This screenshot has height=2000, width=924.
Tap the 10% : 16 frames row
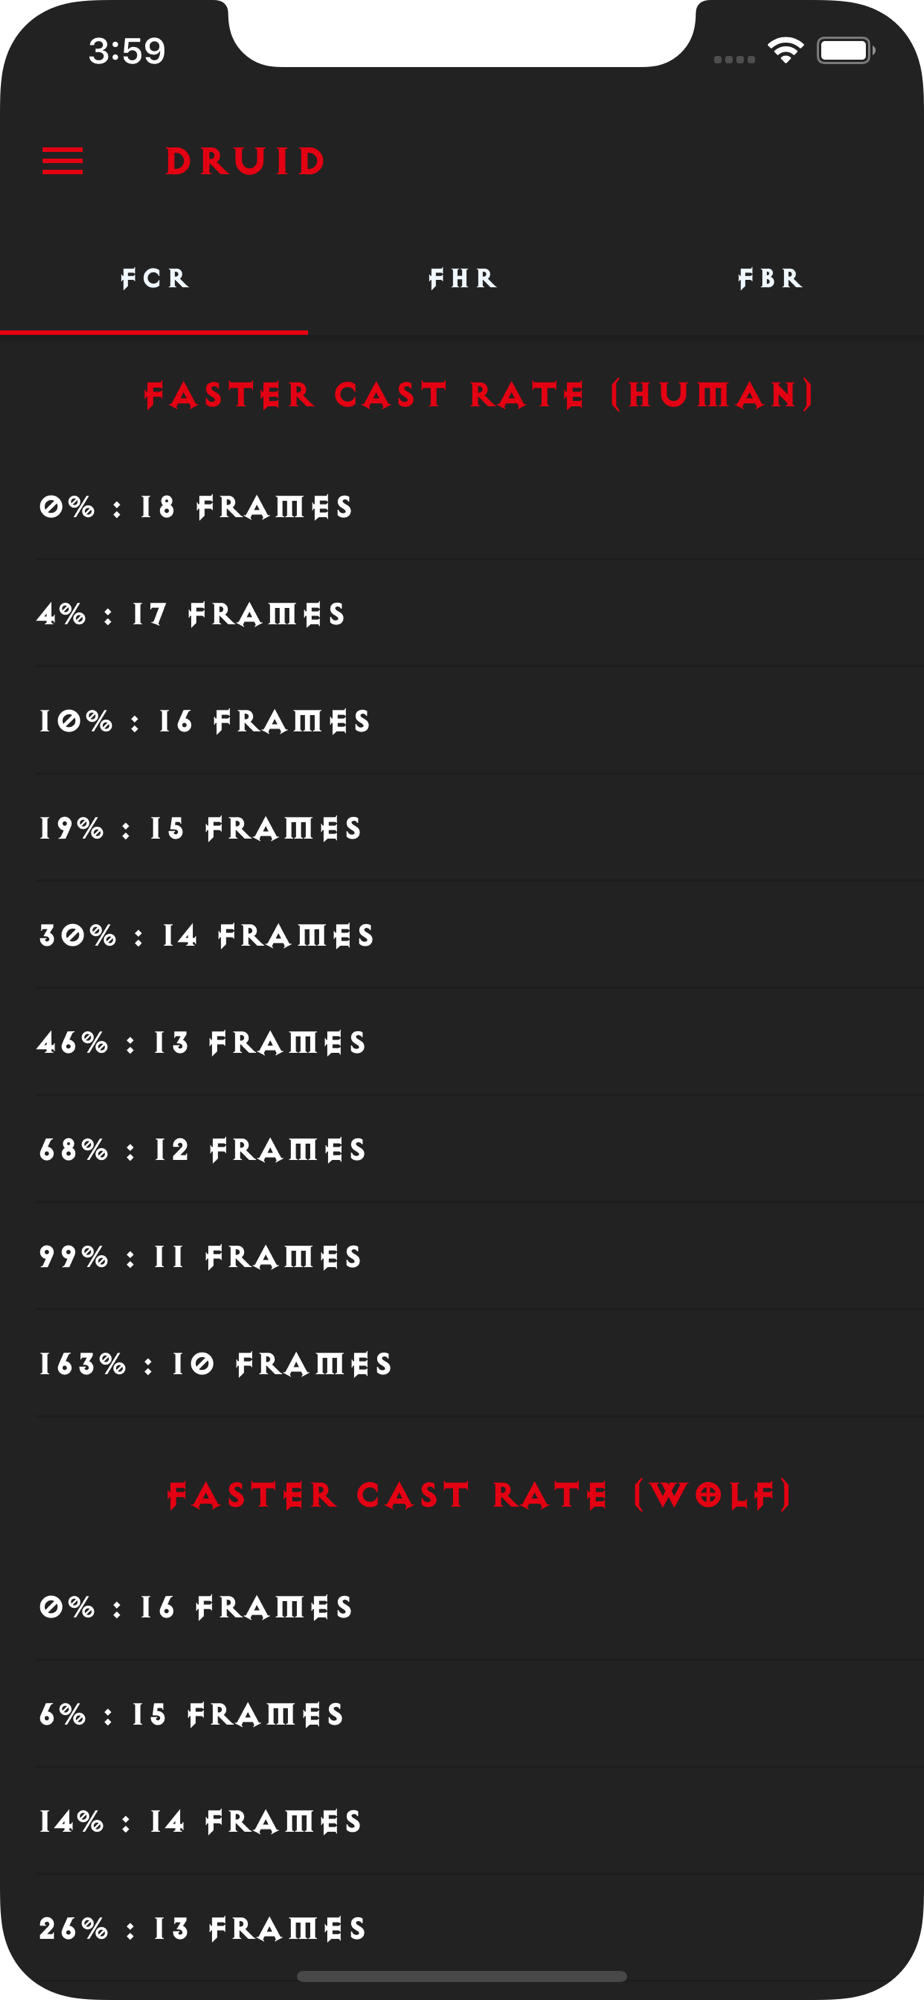(x=480, y=721)
